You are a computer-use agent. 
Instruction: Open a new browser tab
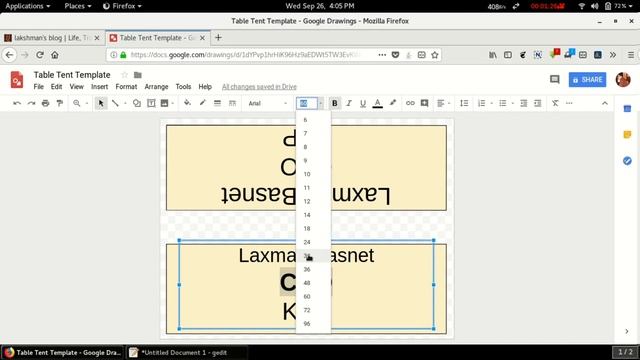(218, 38)
